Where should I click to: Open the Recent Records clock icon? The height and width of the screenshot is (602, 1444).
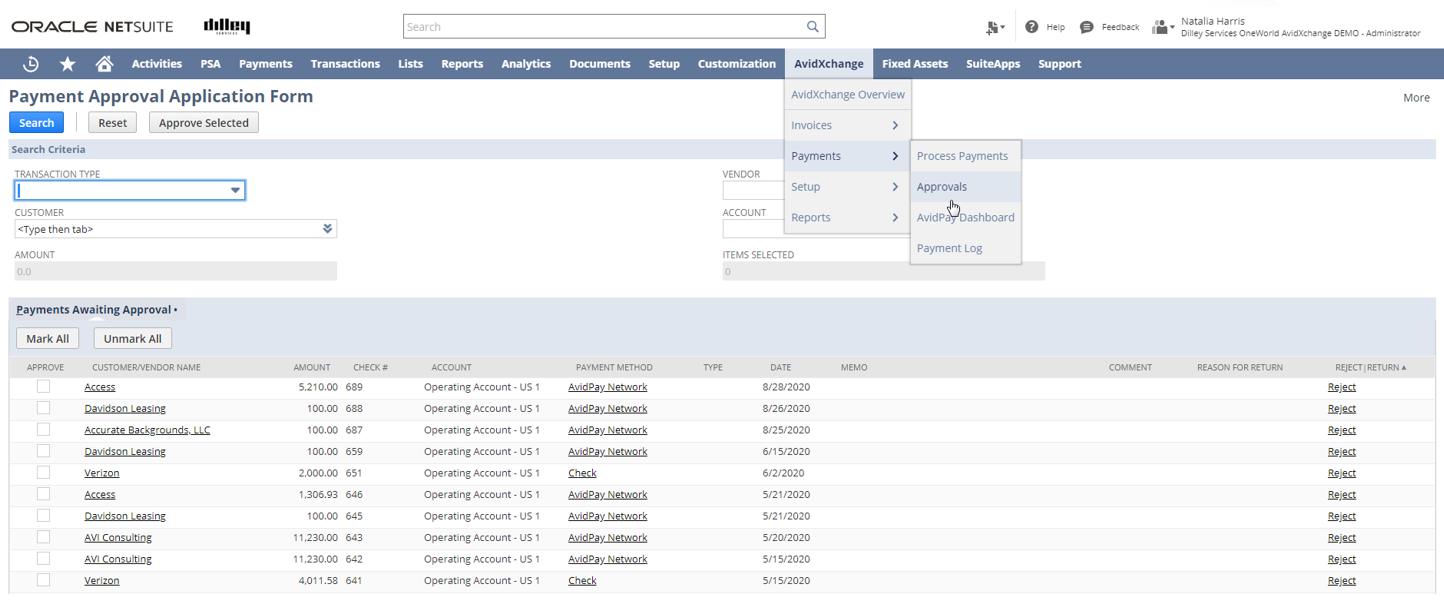(31, 64)
